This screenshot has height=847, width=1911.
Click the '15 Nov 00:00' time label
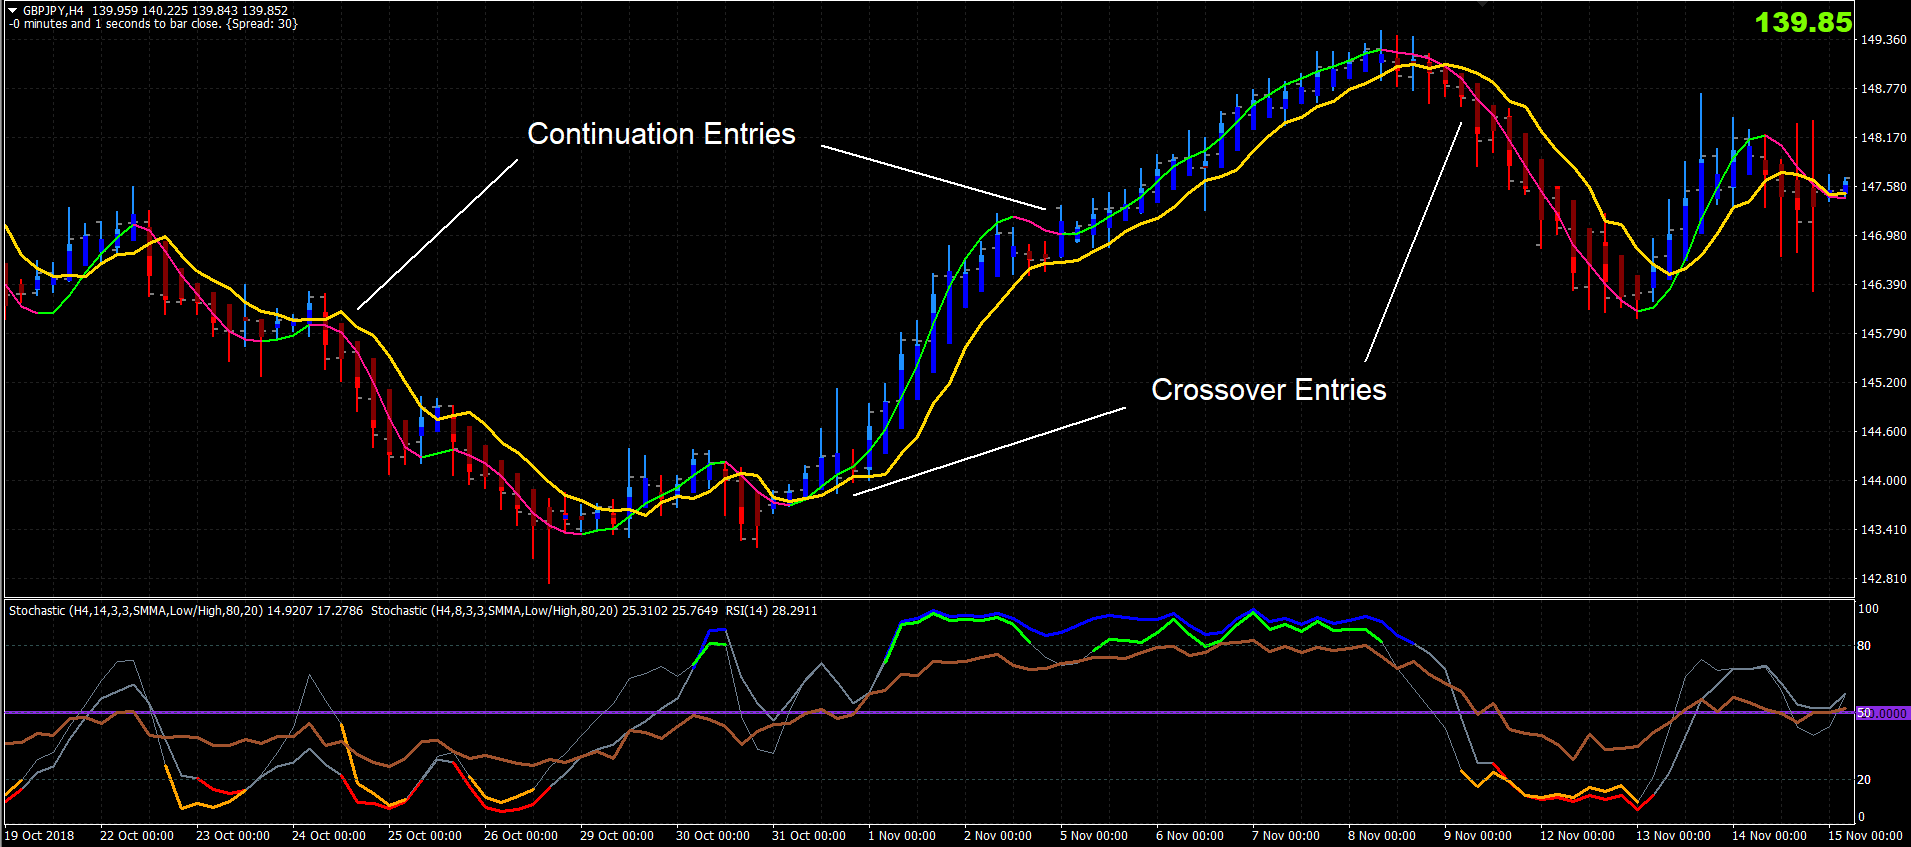pyautogui.click(x=1865, y=836)
